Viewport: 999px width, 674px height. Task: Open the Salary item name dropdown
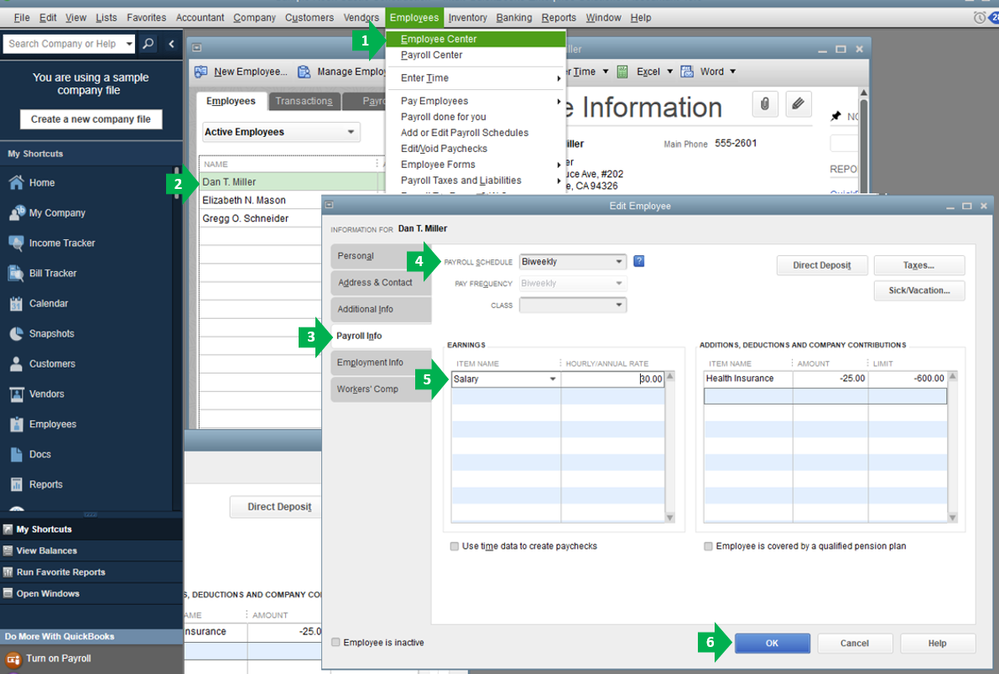(x=552, y=378)
